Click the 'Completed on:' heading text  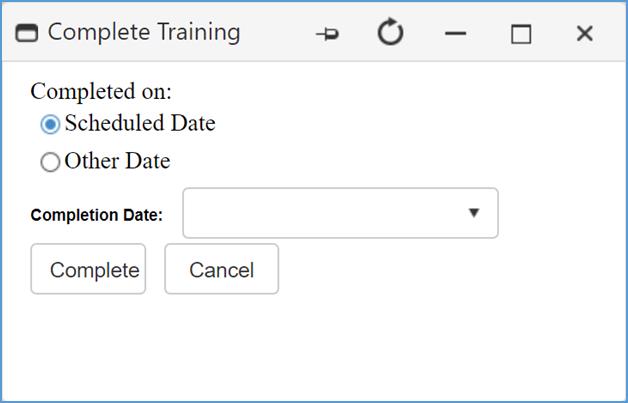click(101, 91)
